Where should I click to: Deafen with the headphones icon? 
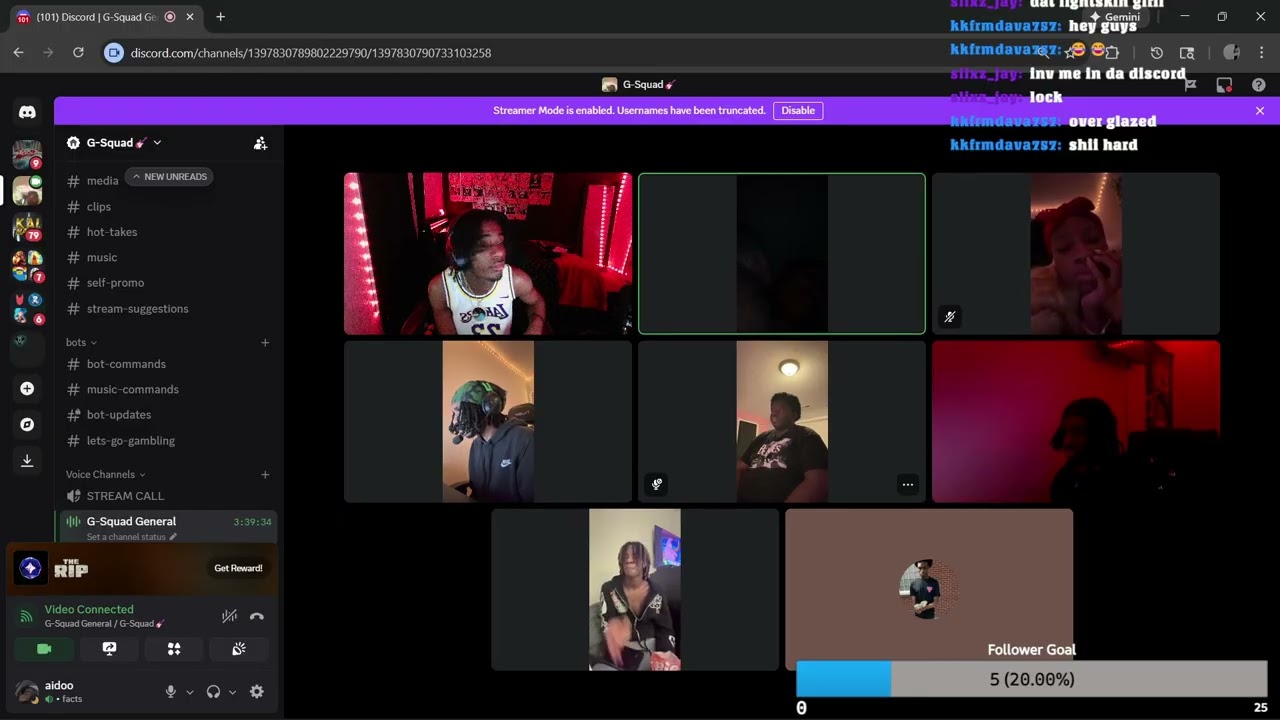pyautogui.click(x=213, y=691)
